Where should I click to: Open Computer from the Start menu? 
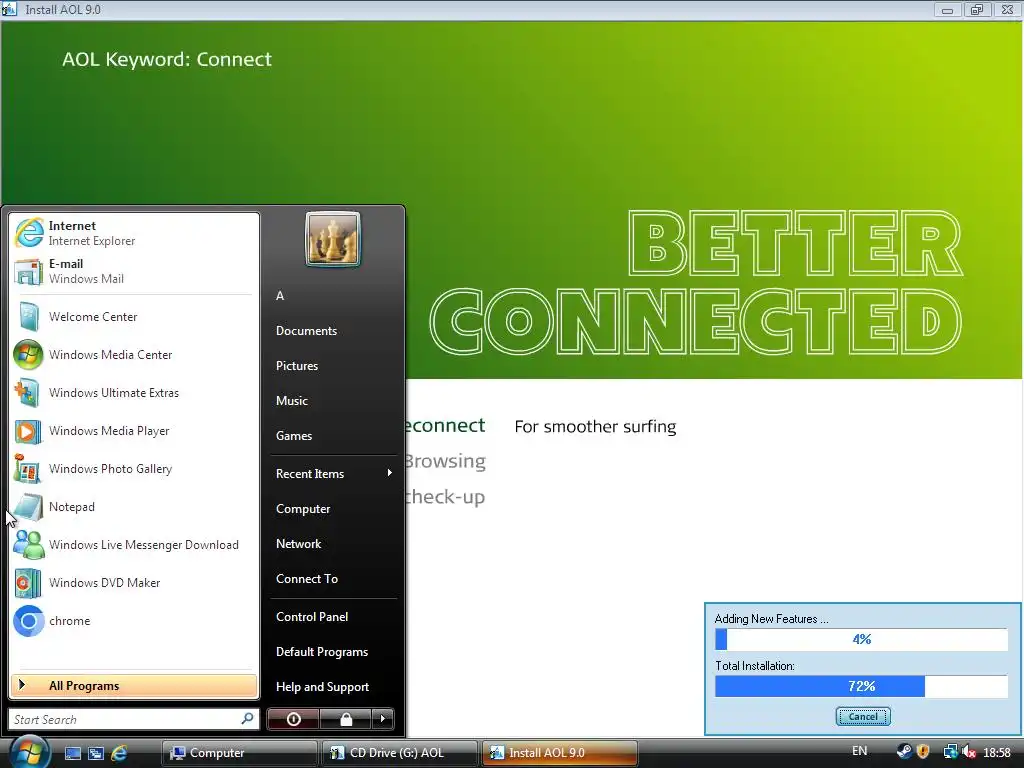coord(333,509)
